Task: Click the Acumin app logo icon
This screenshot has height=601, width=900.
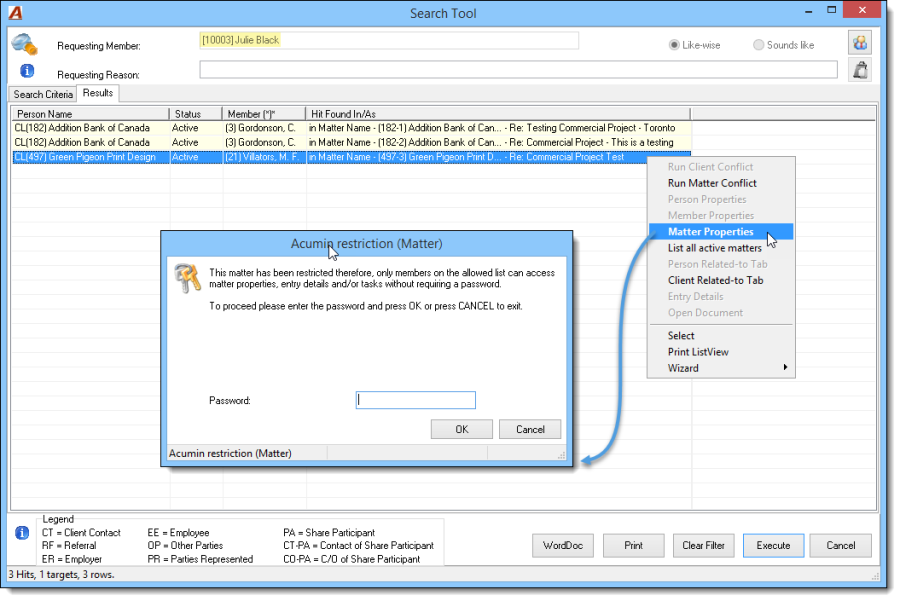Action: [x=15, y=13]
